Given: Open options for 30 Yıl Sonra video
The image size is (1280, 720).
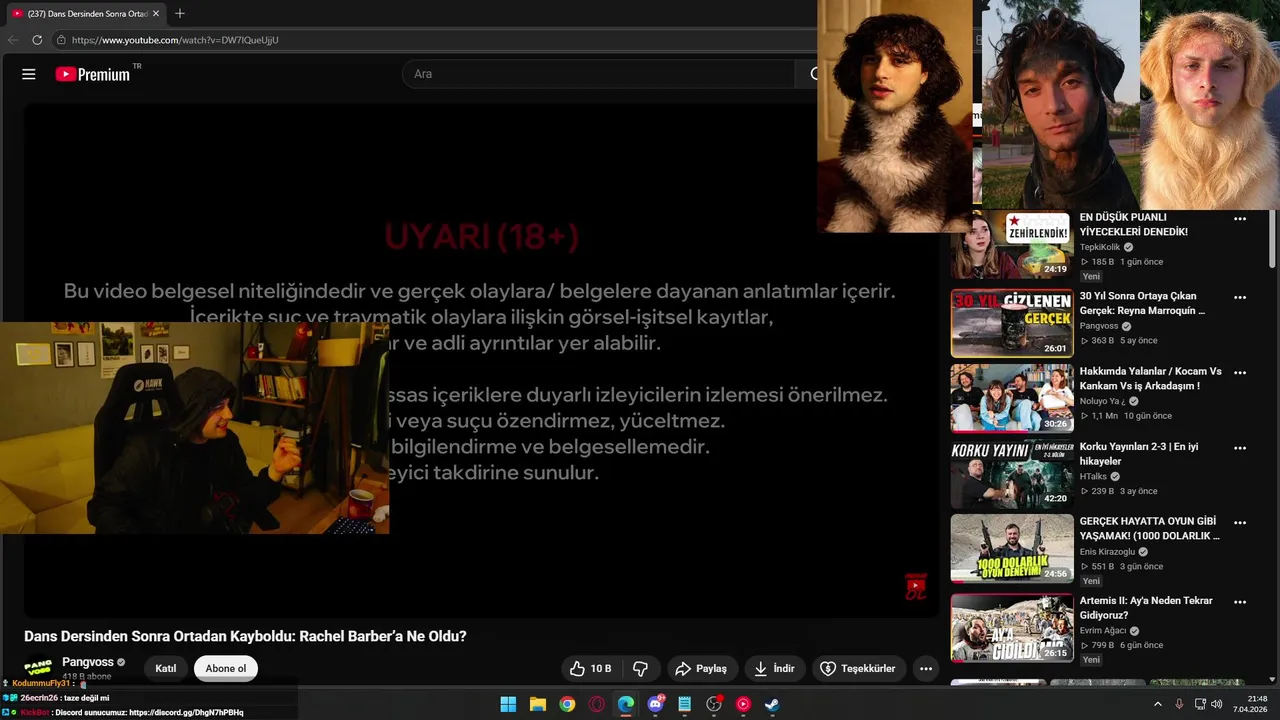Looking at the screenshot, I should [1240, 297].
